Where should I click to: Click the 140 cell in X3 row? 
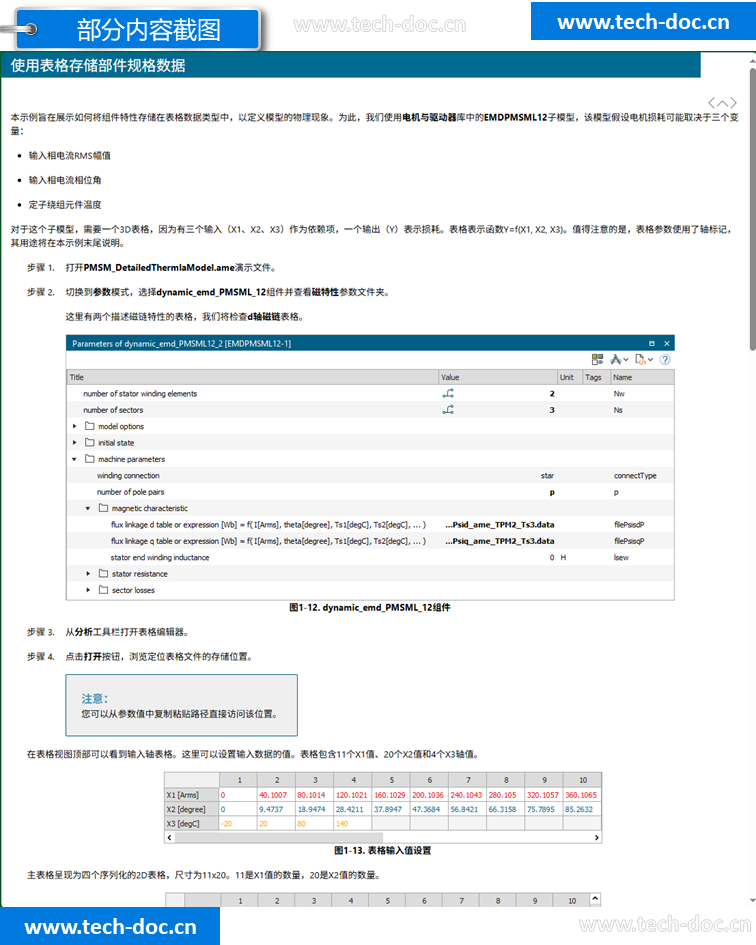pos(353,824)
